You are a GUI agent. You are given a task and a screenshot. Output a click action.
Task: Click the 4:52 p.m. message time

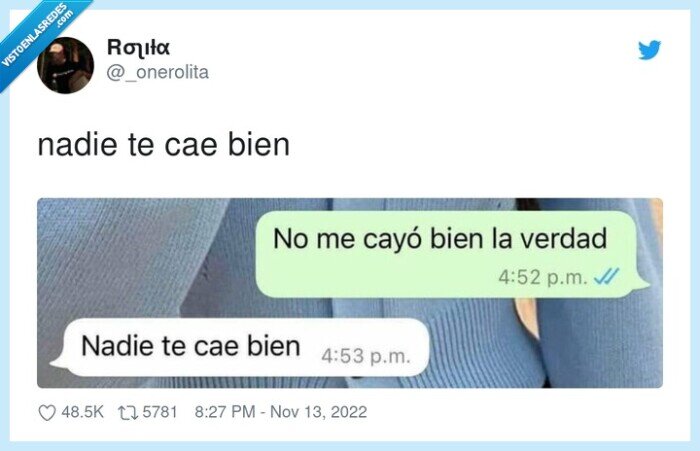click(543, 277)
